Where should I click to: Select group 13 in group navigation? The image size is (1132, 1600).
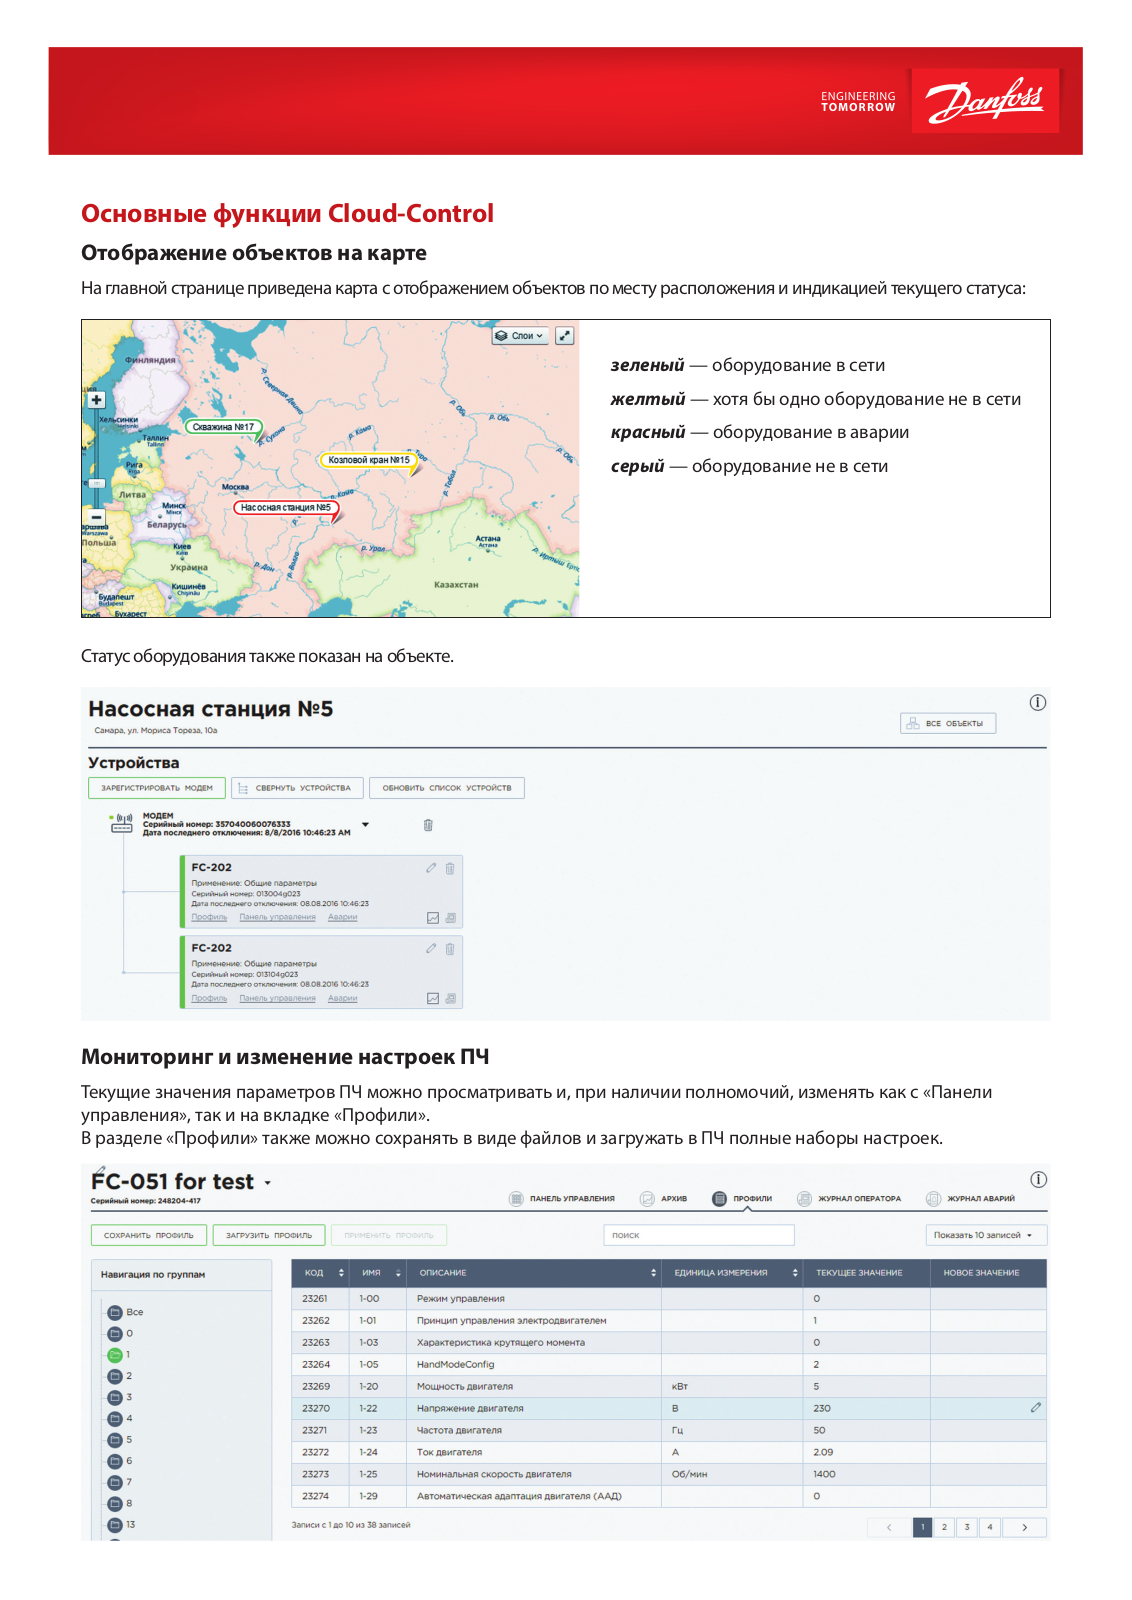(122, 1525)
